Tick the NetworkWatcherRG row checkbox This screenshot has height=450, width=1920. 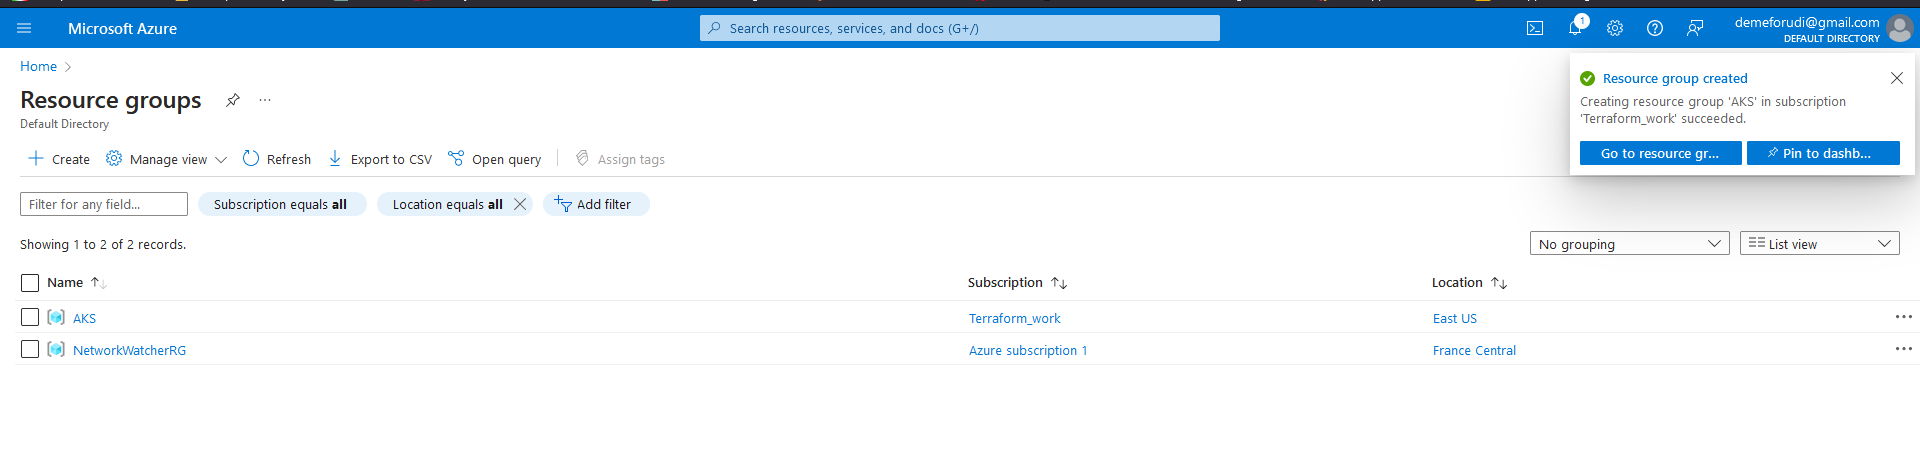(30, 349)
